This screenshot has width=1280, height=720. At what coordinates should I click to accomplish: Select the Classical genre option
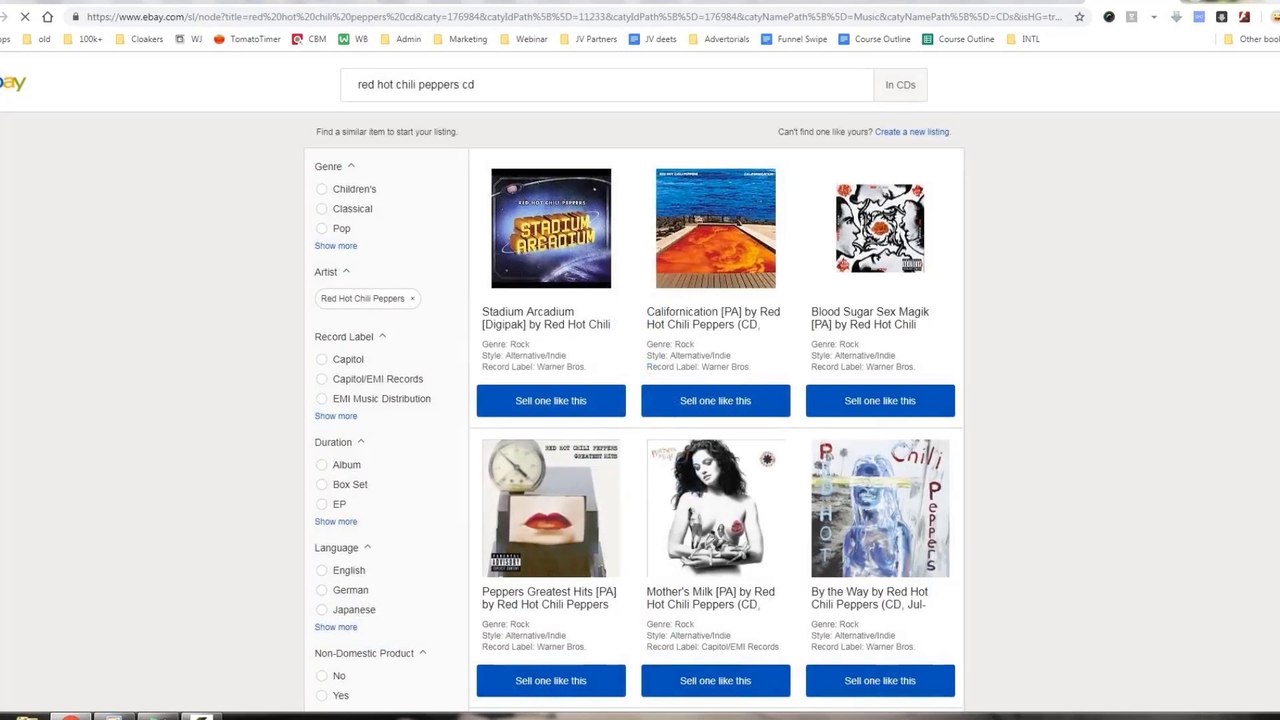click(x=321, y=209)
